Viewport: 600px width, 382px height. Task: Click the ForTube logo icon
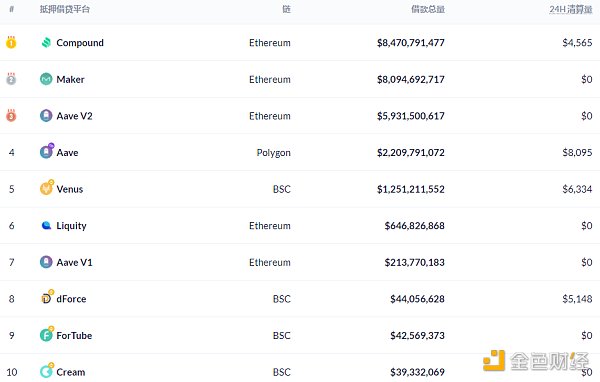click(x=47, y=334)
